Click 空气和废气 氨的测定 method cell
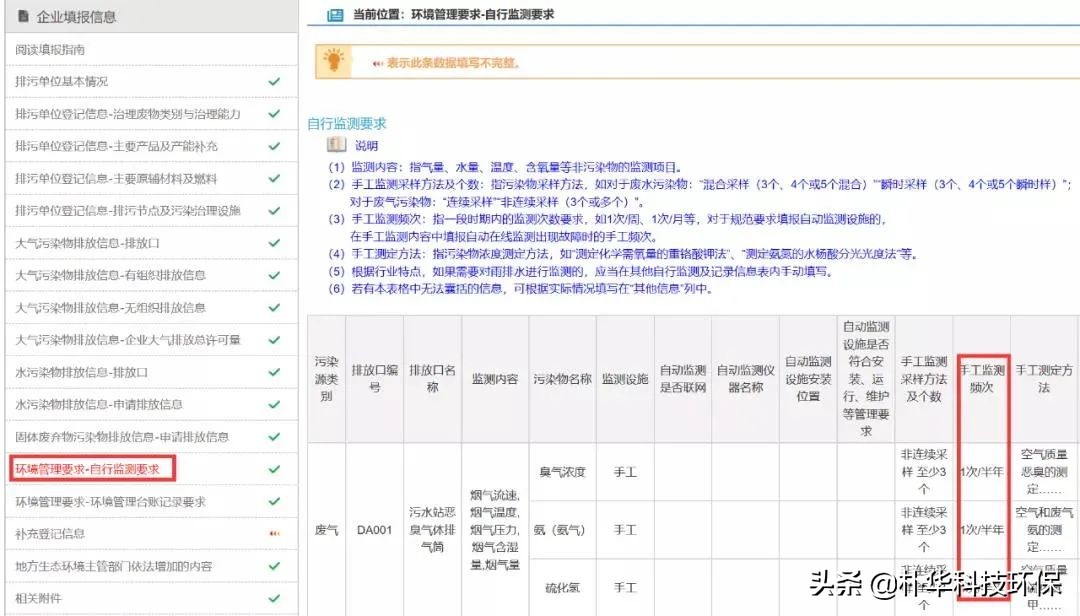The height and width of the screenshot is (616, 1080). click(1044, 530)
